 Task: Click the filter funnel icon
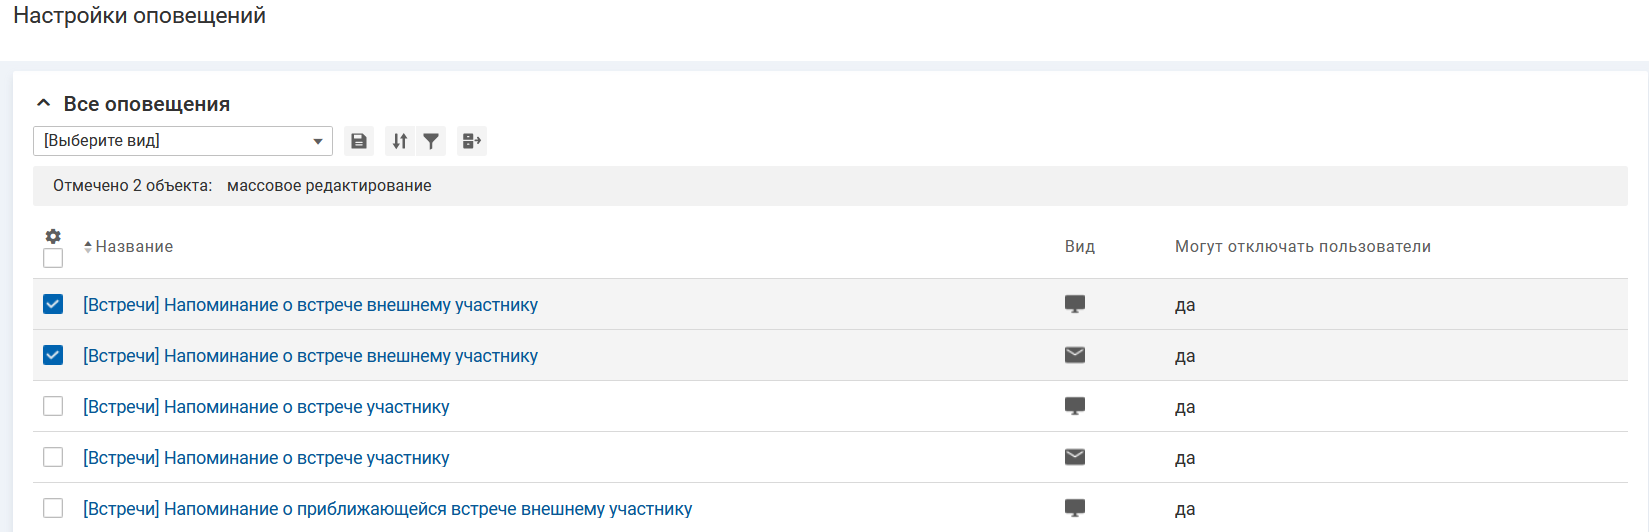pyautogui.click(x=431, y=141)
